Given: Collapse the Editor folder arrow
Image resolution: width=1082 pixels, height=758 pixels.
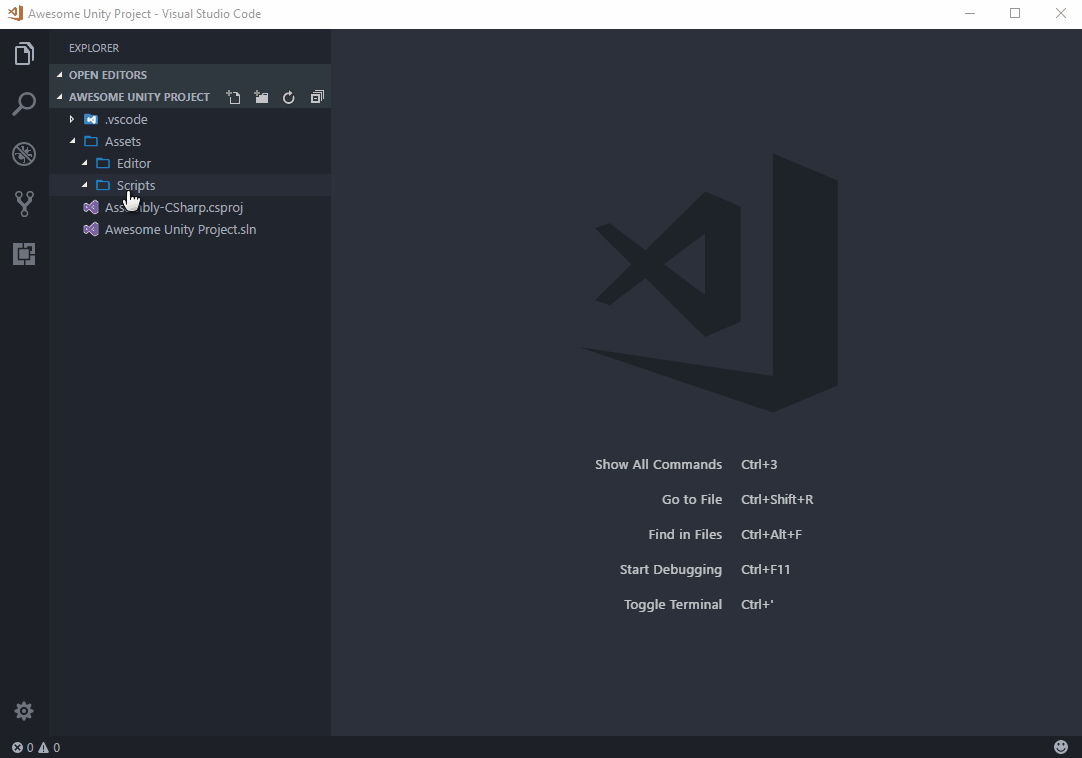Looking at the screenshot, I should [x=84, y=163].
